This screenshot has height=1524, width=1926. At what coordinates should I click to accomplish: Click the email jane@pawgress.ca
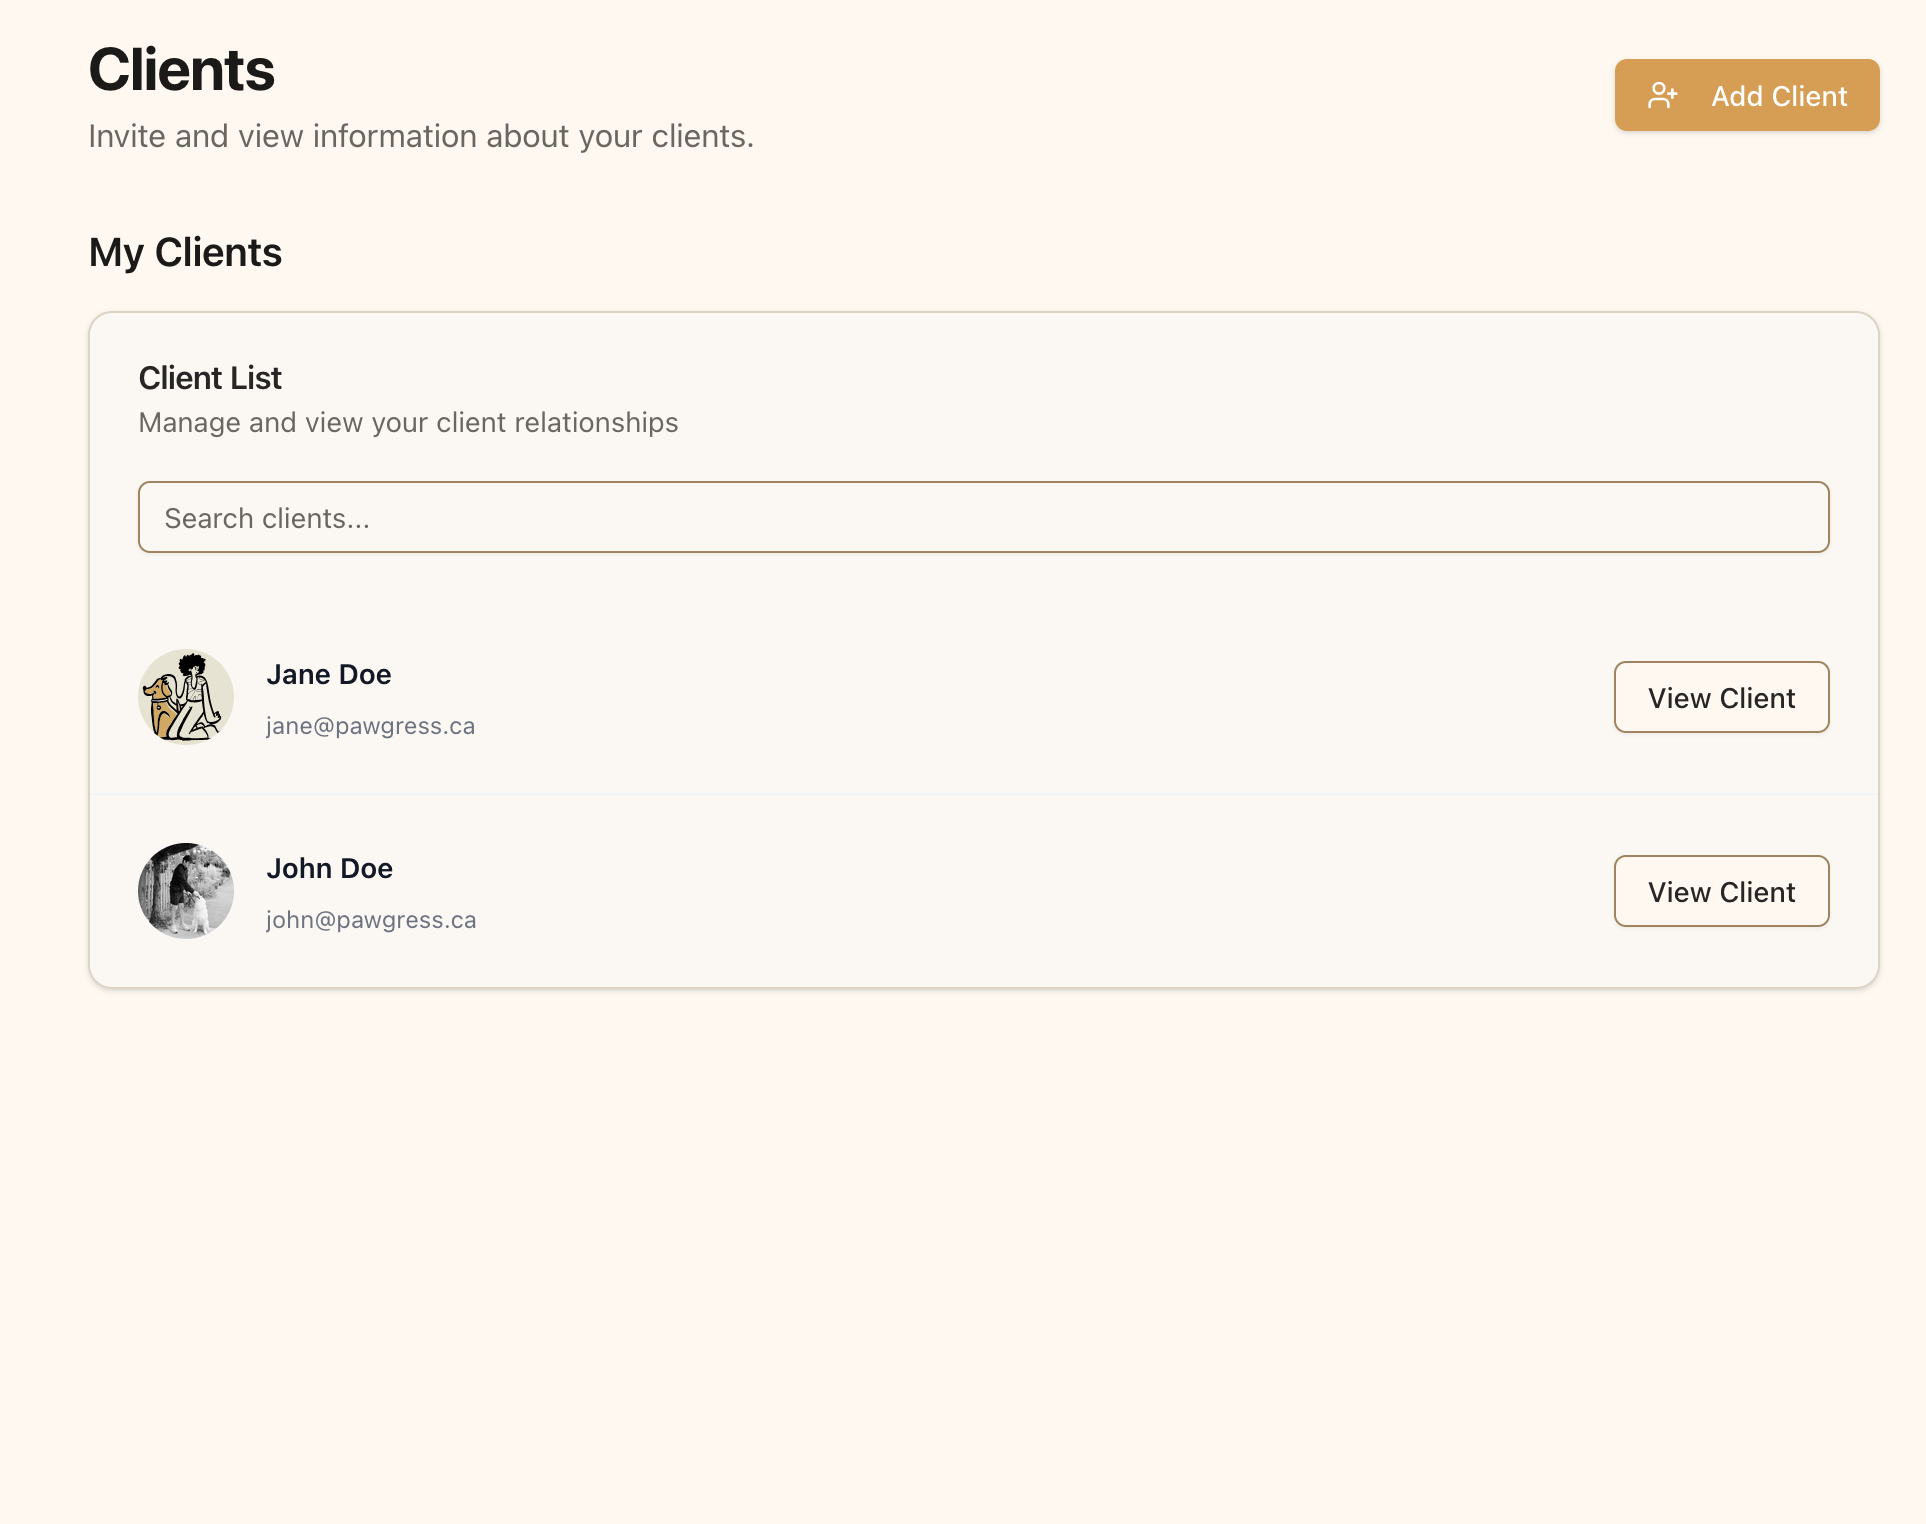point(371,726)
